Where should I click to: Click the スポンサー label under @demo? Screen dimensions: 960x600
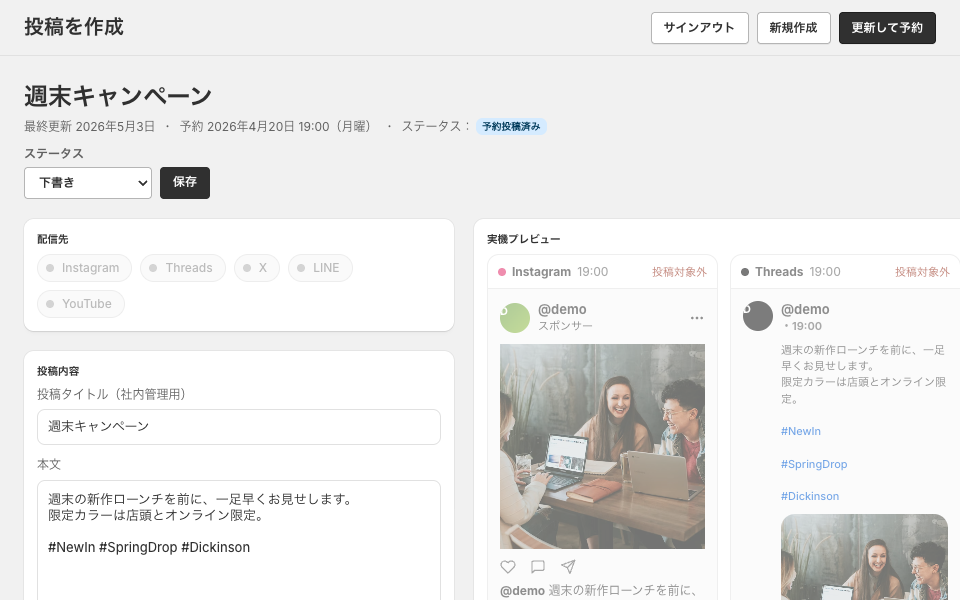565,326
